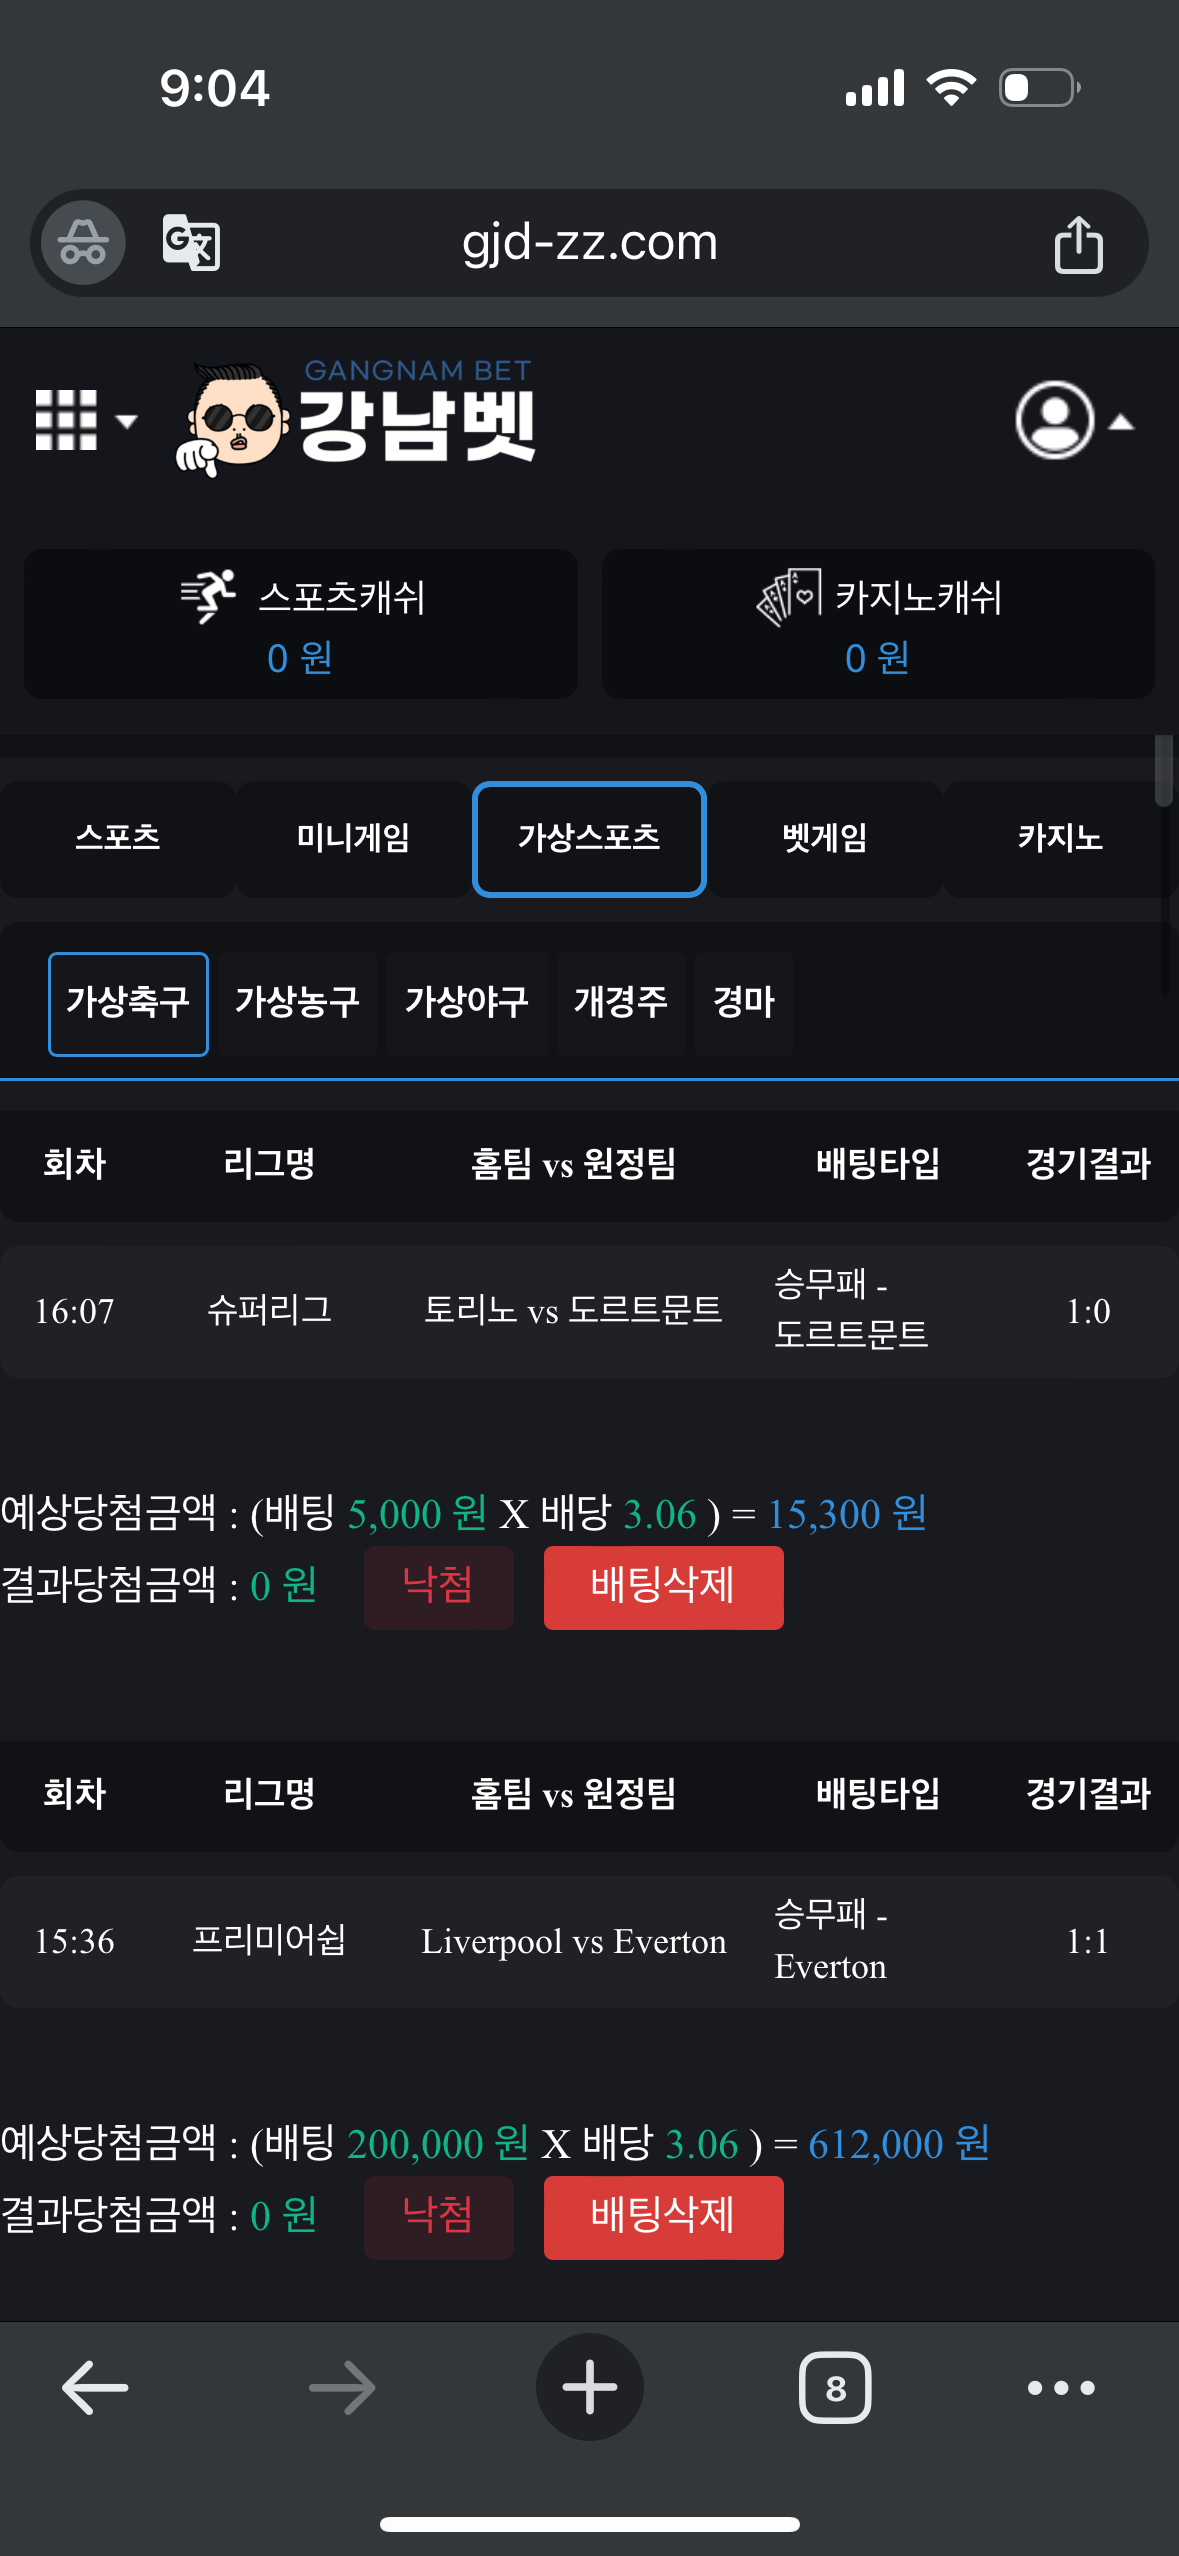Delete the 200,000 원 Liverpool bet

(x=663, y=2217)
